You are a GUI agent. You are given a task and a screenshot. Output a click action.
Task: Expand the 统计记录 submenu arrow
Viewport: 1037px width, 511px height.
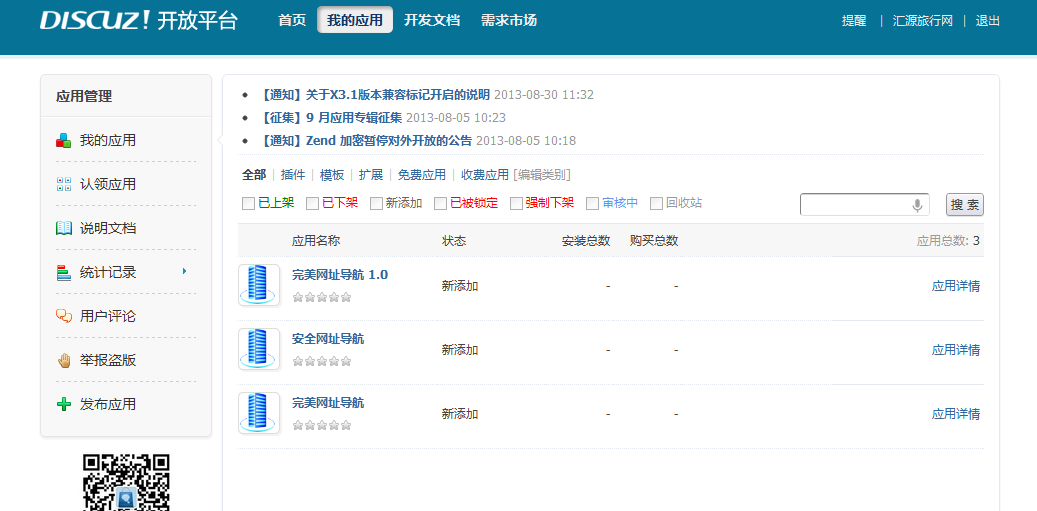coord(185,271)
